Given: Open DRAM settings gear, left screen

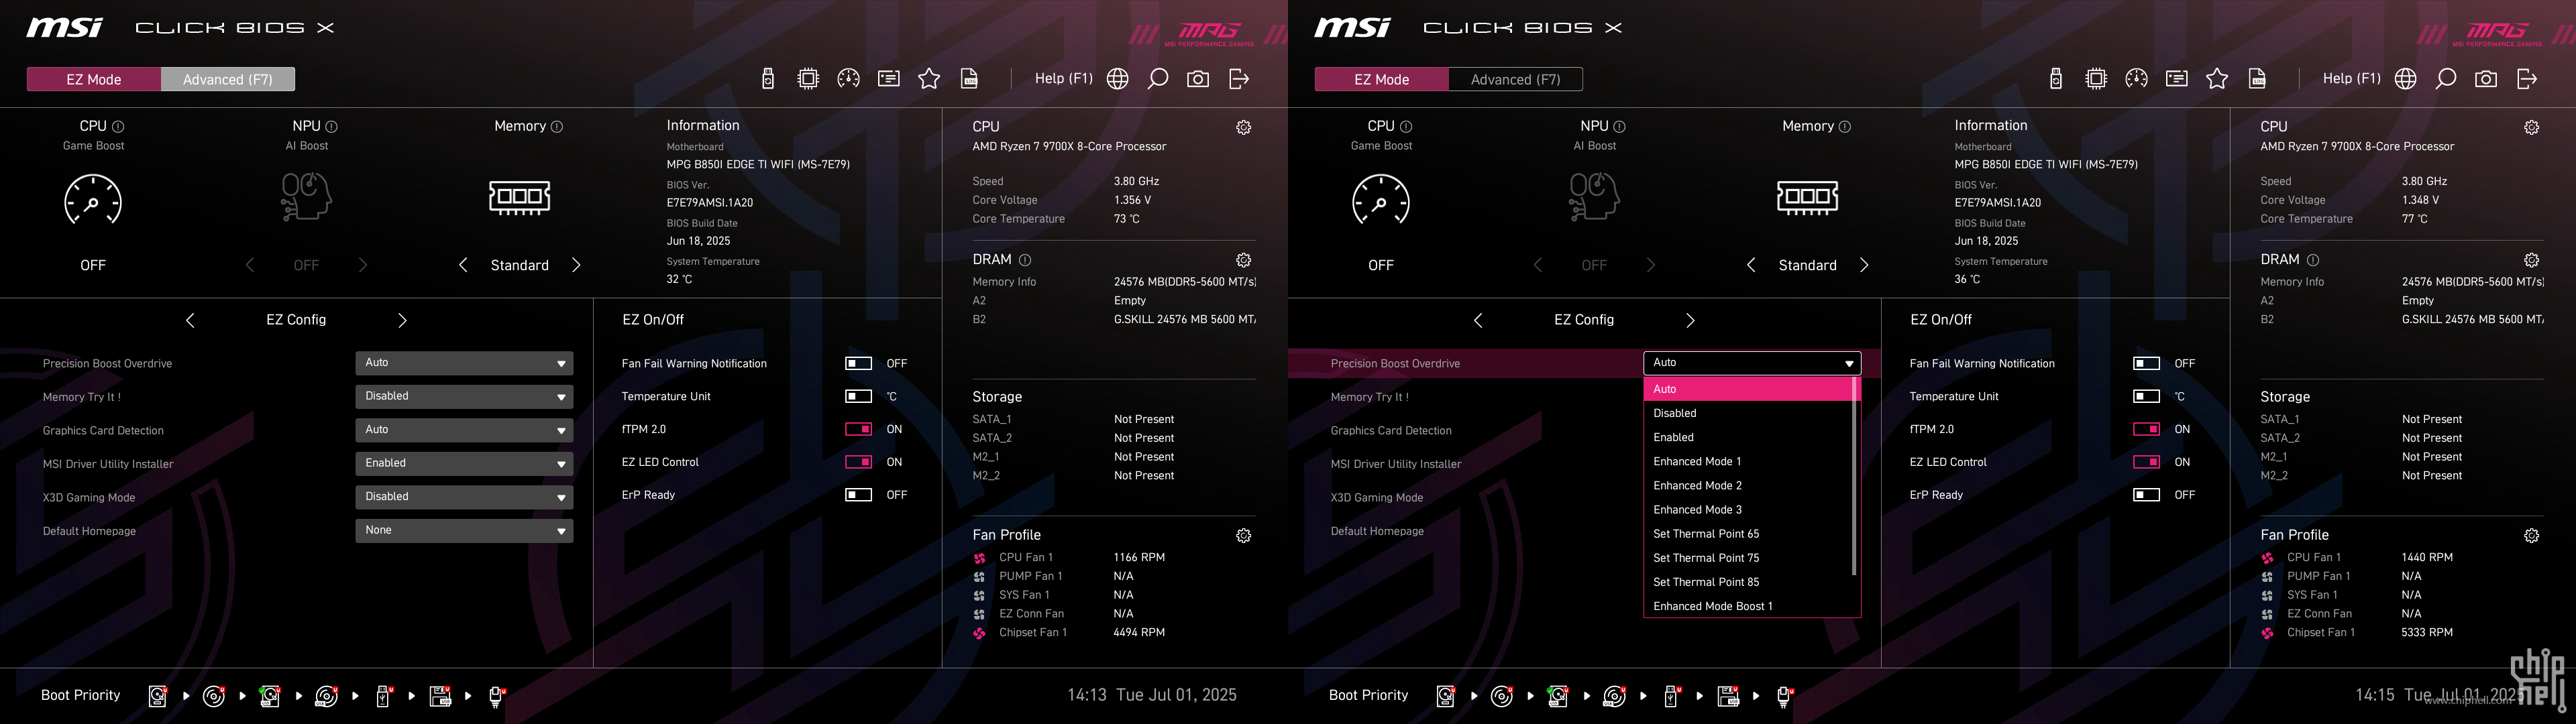Looking at the screenshot, I should pyautogui.click(x=1244, y=260).
